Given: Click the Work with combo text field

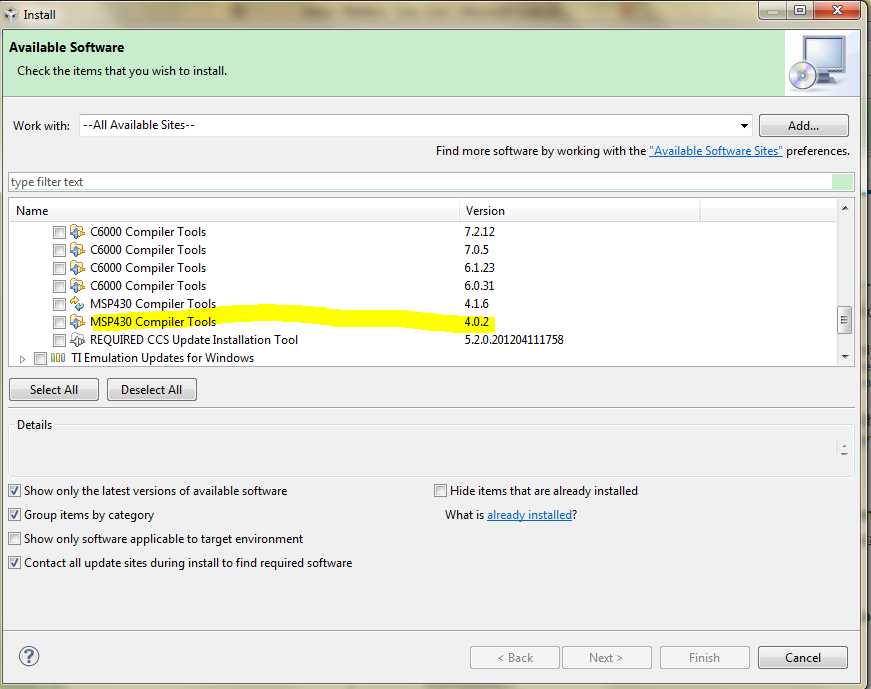Looking at the screenshot, I should pos(408,126).
